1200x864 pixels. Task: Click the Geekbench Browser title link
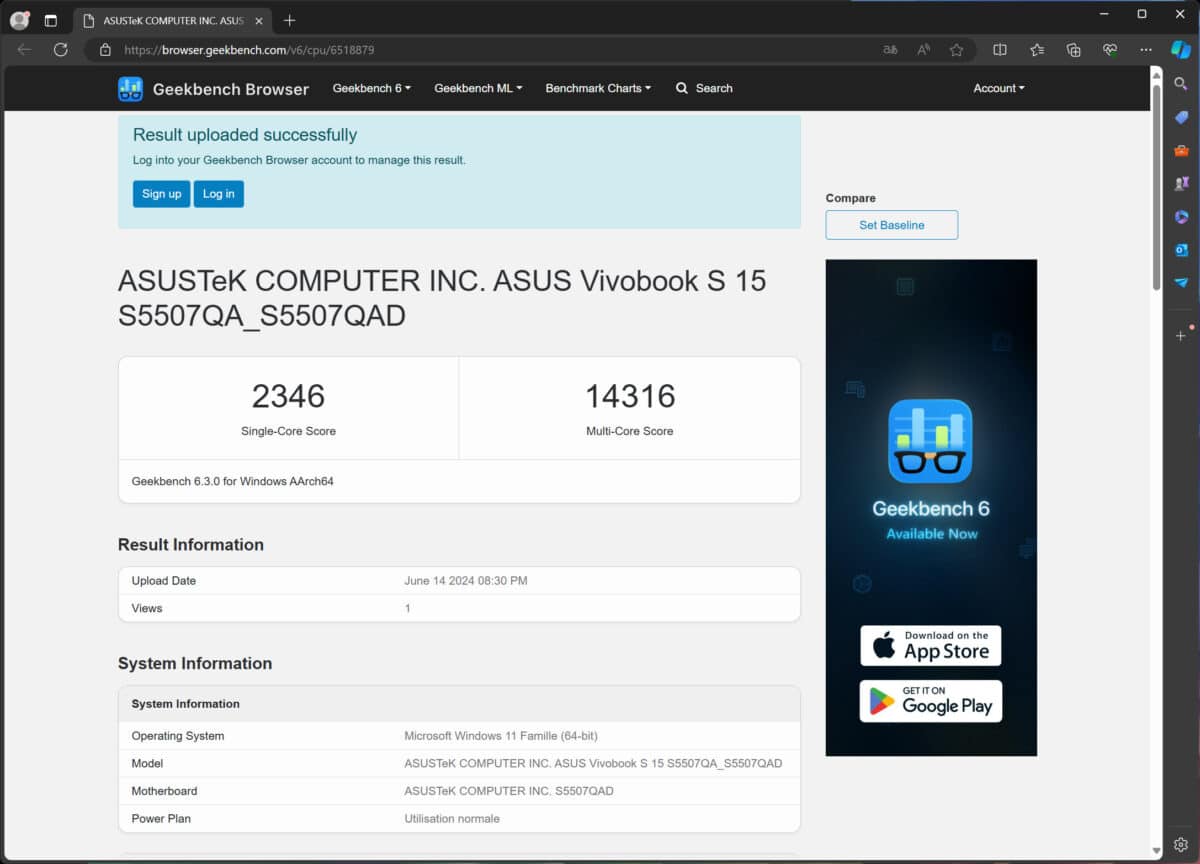pos(231,89)
